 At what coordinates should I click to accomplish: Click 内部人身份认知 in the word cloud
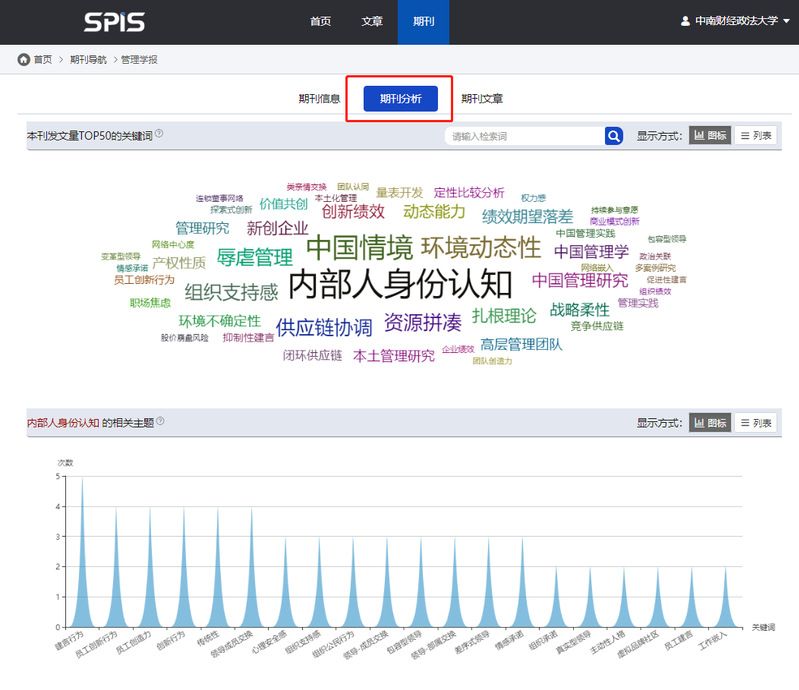(x=400, y=284)
